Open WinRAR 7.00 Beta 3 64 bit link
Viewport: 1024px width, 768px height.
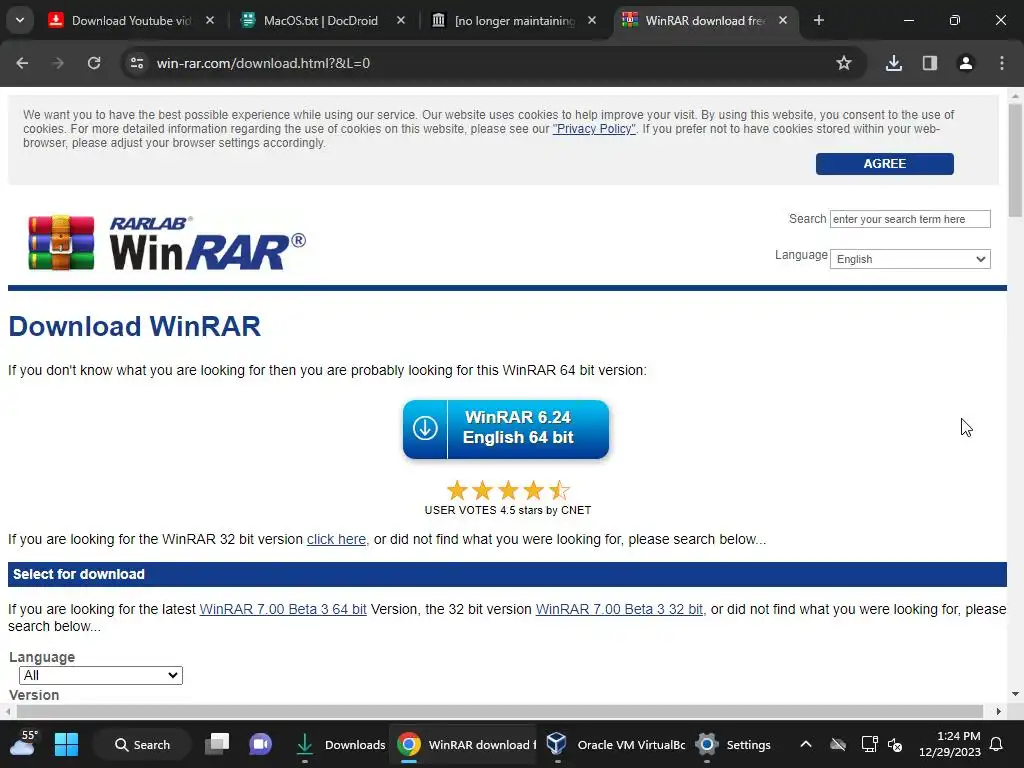tap(283, 609)
